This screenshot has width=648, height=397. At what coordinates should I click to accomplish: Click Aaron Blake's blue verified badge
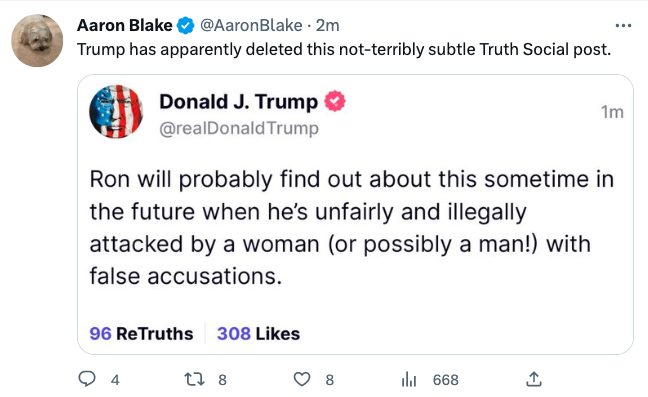click(186, 26)
